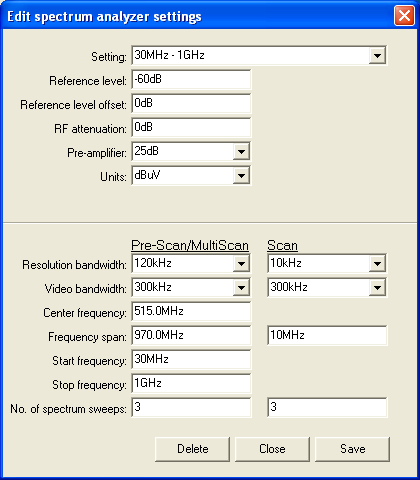Select Scan Frequency span 10MHz field

(x=327, y=335)
